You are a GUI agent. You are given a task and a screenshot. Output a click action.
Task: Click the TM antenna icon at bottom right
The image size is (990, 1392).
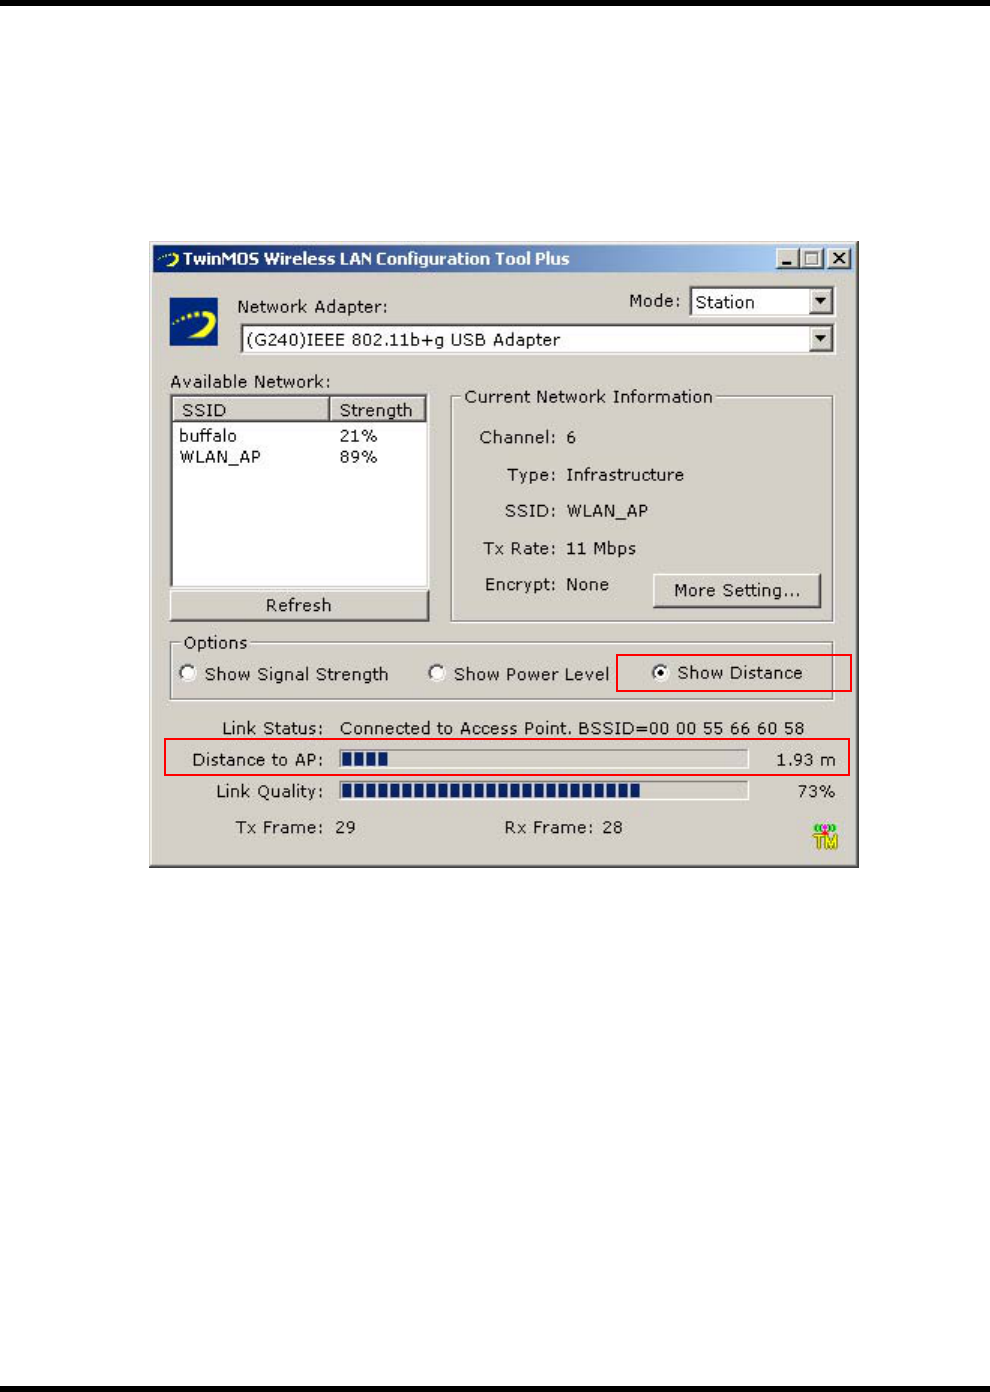coord(825,836)
